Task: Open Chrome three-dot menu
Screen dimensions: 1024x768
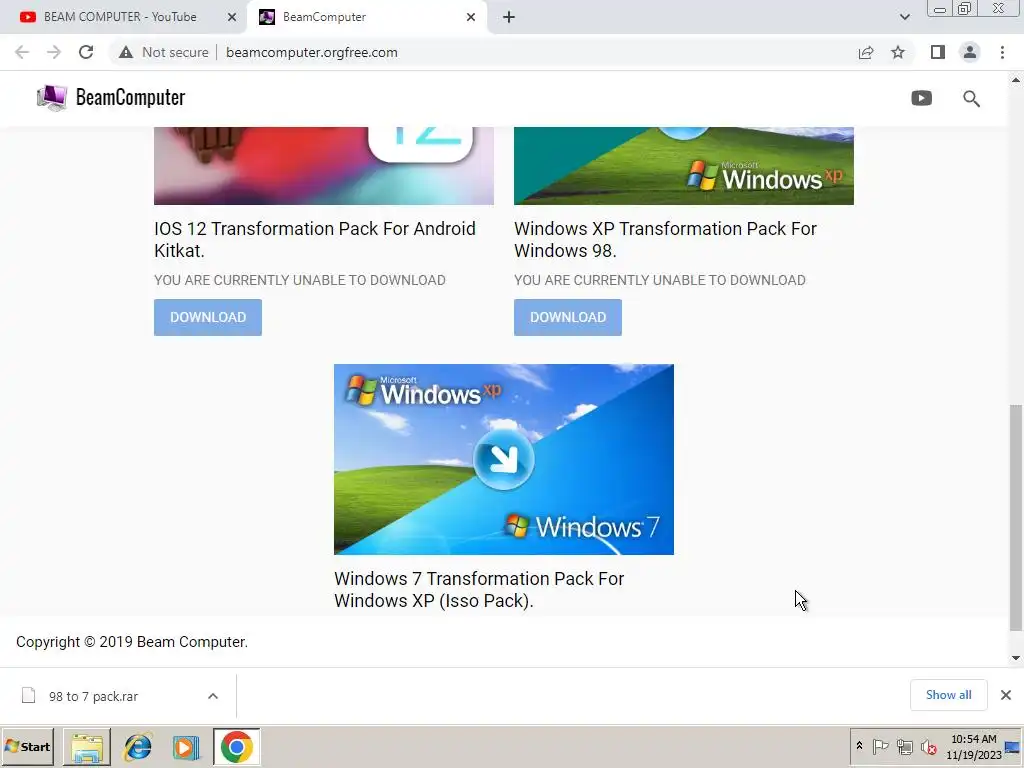Action: point(1002,52)
